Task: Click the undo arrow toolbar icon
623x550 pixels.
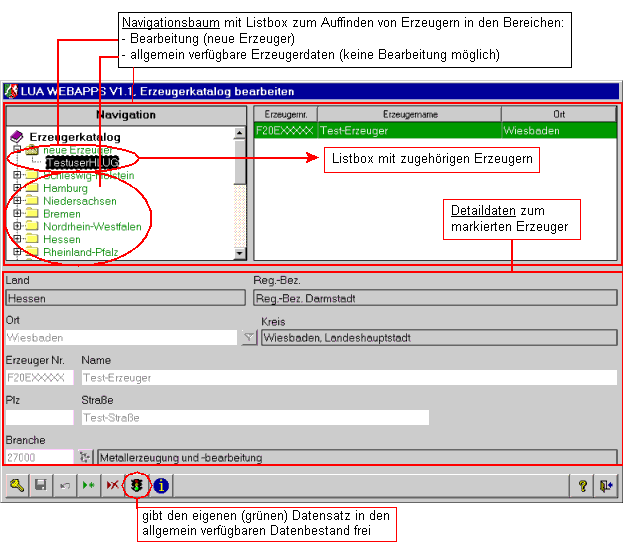Action: [65, 485]
